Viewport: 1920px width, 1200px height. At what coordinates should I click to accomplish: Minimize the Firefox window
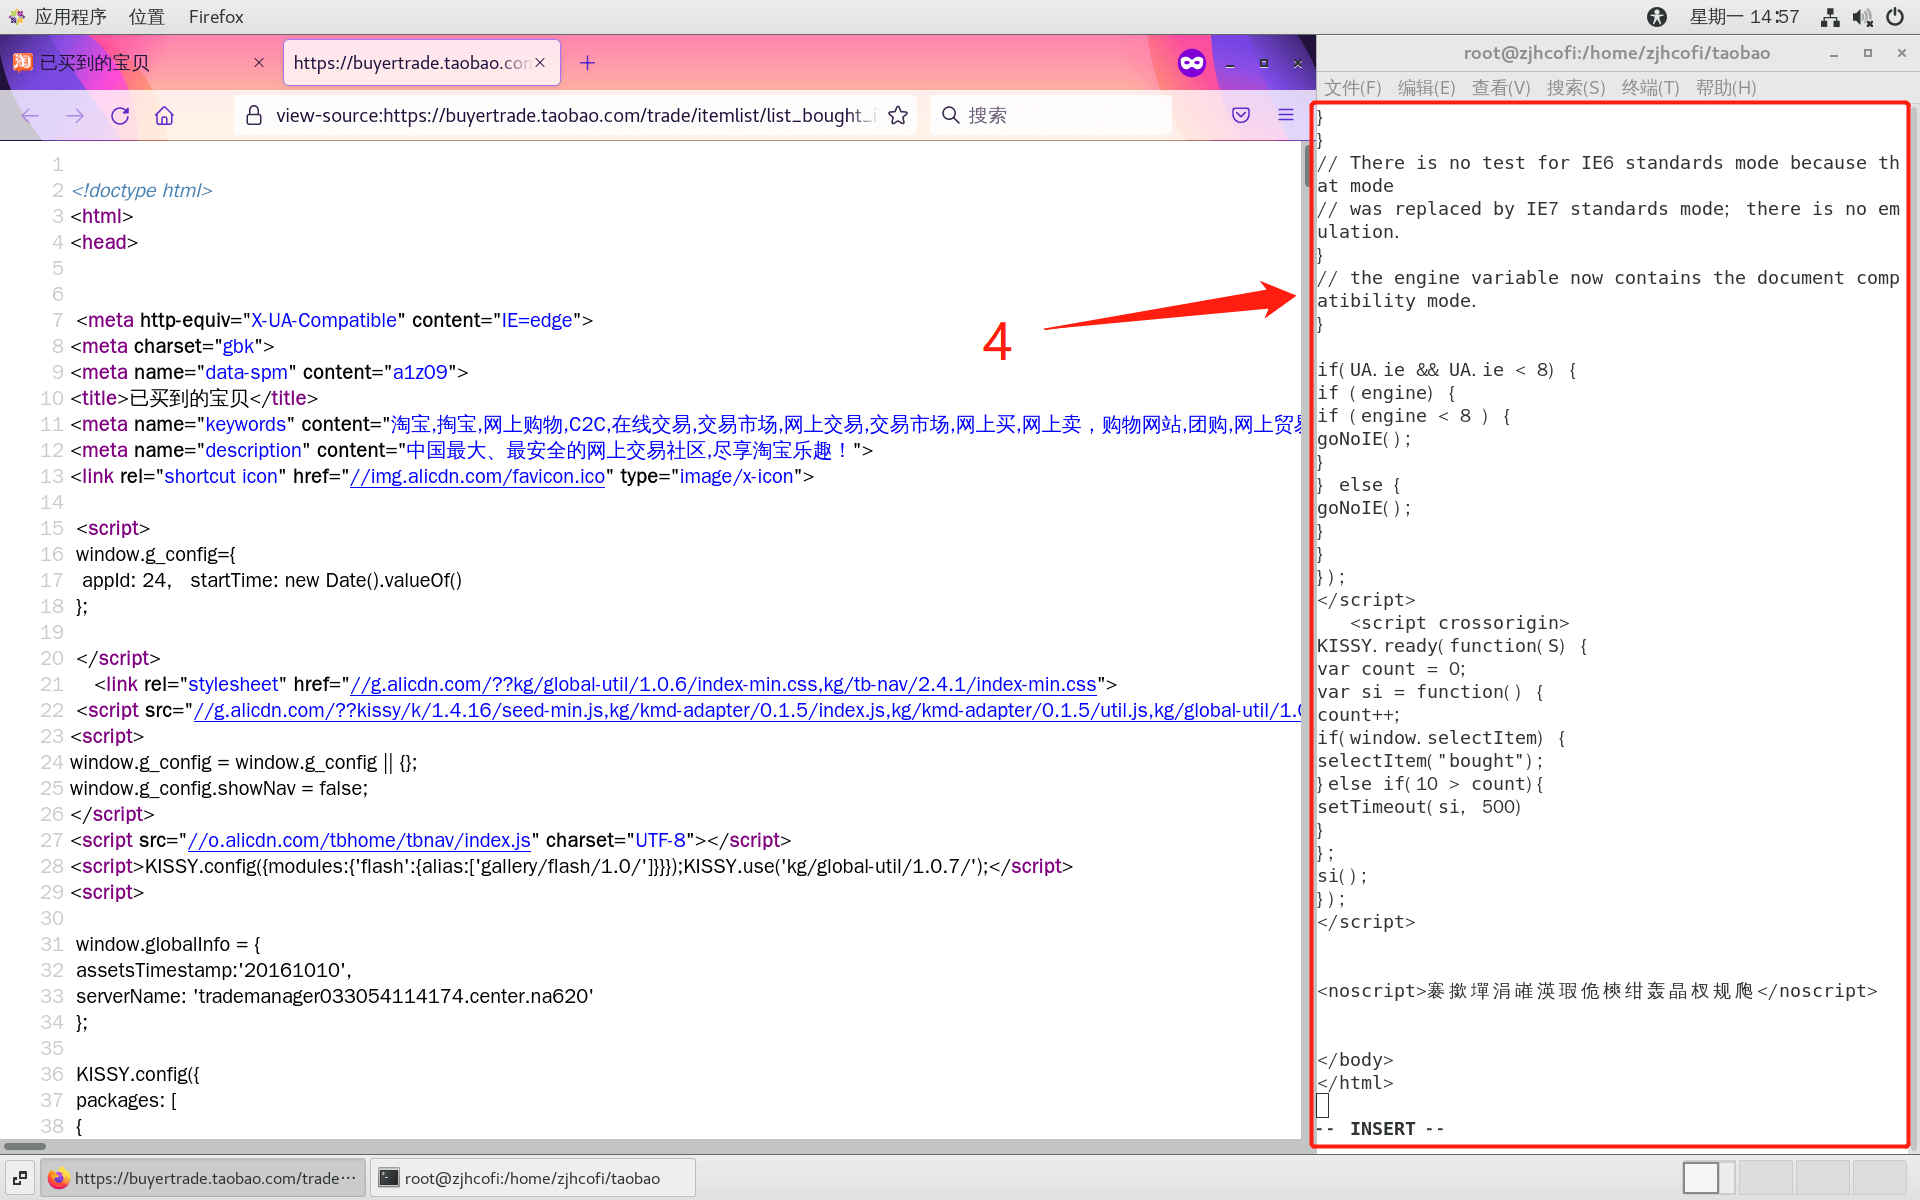point(1230,64)
